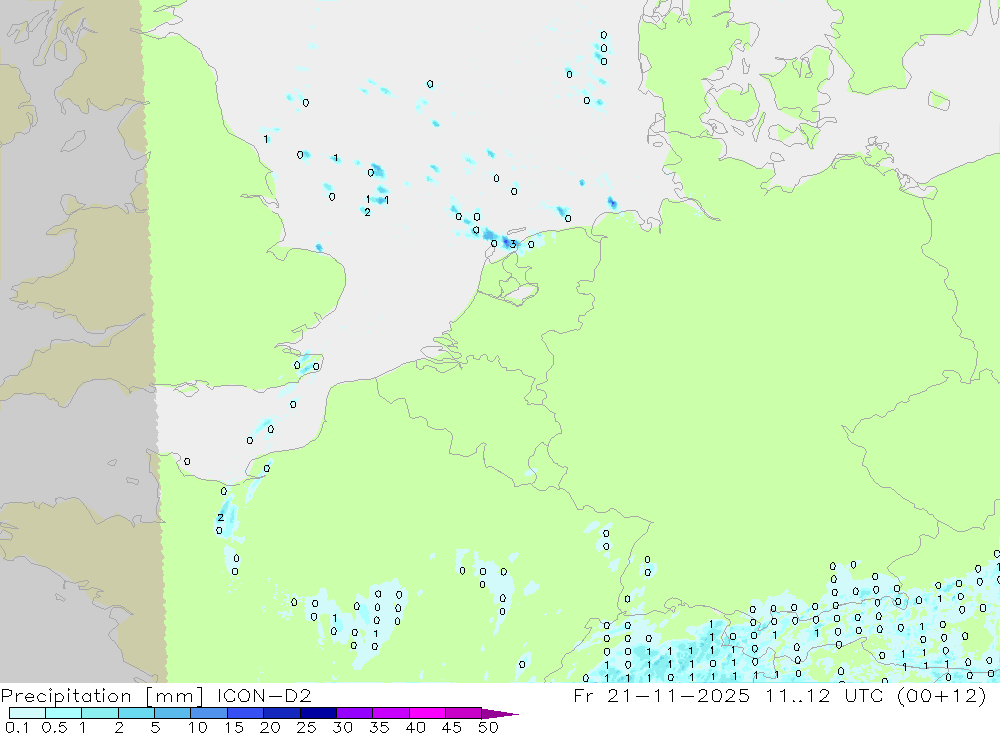Click the '(00+12)' forecast offset text
1000x733 pixels.
click(941, 695)
